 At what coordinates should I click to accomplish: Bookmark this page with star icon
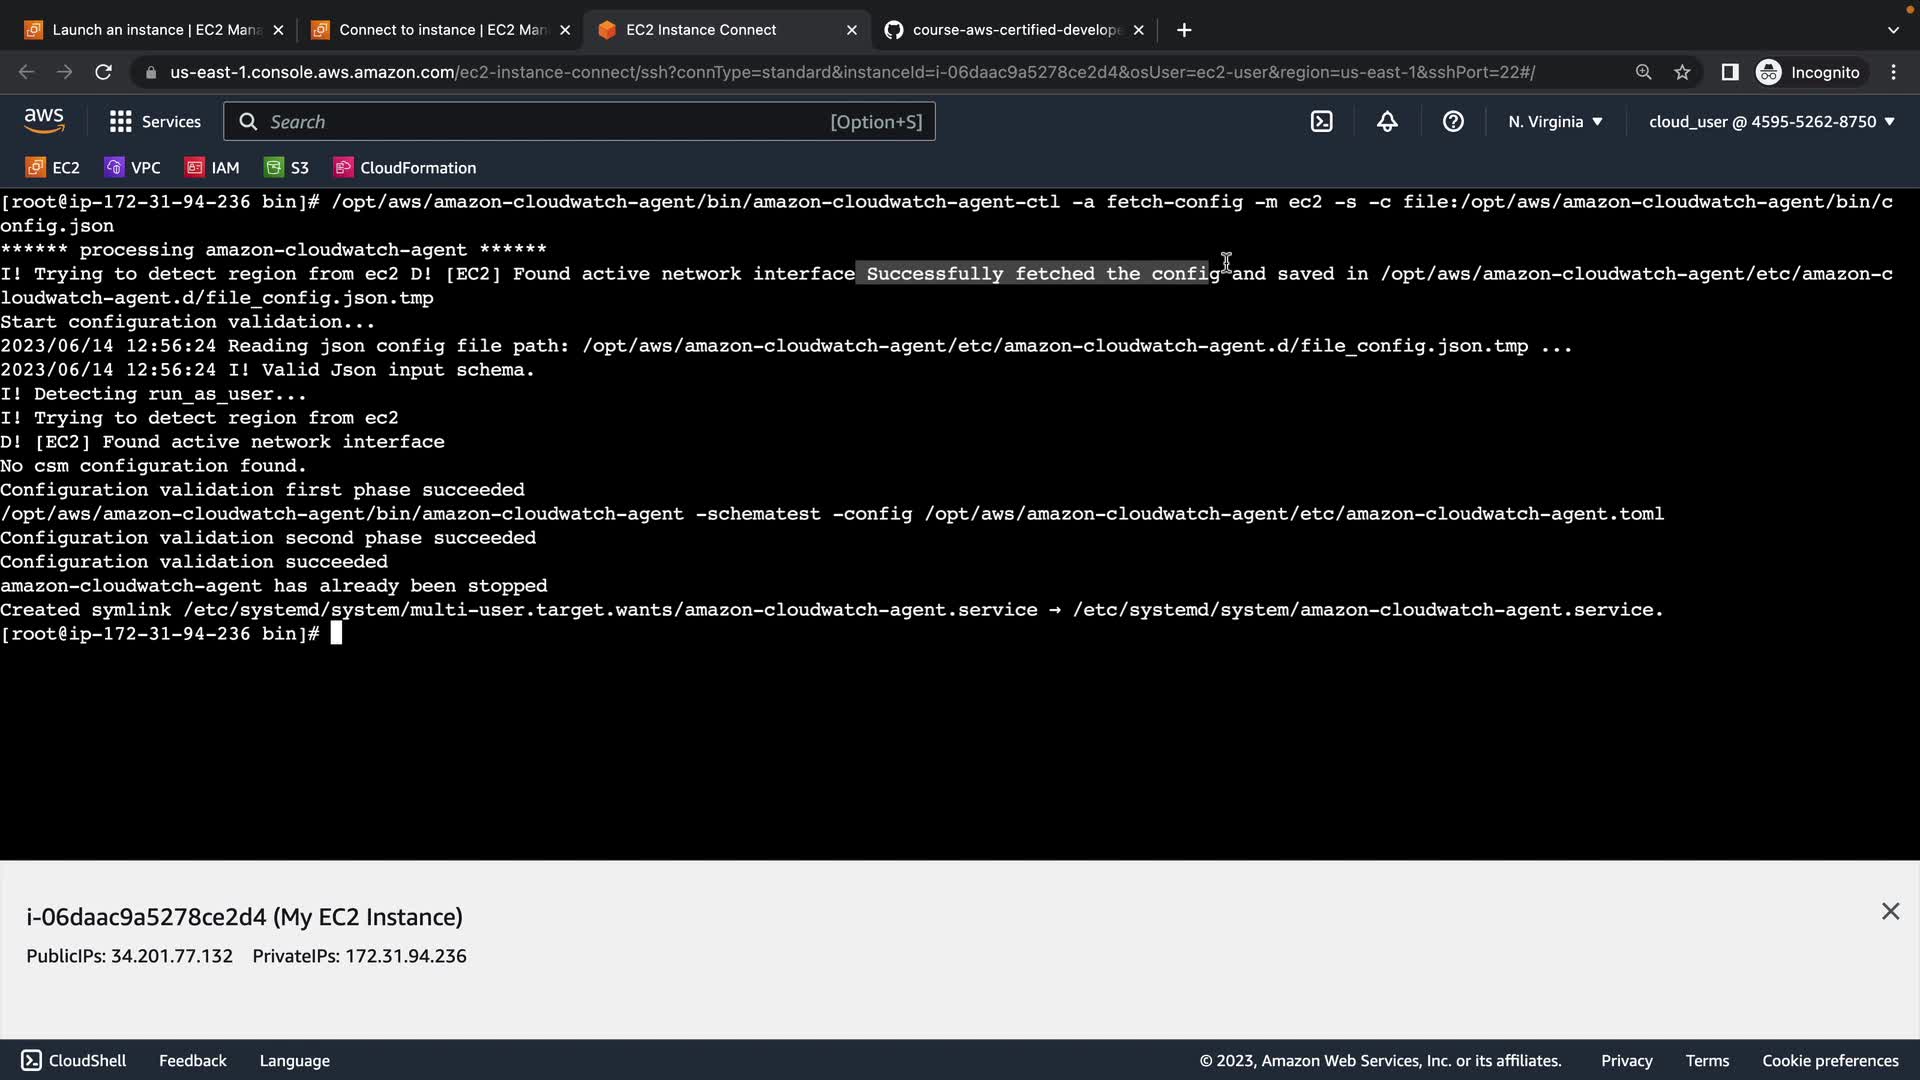pos(1682,72)
